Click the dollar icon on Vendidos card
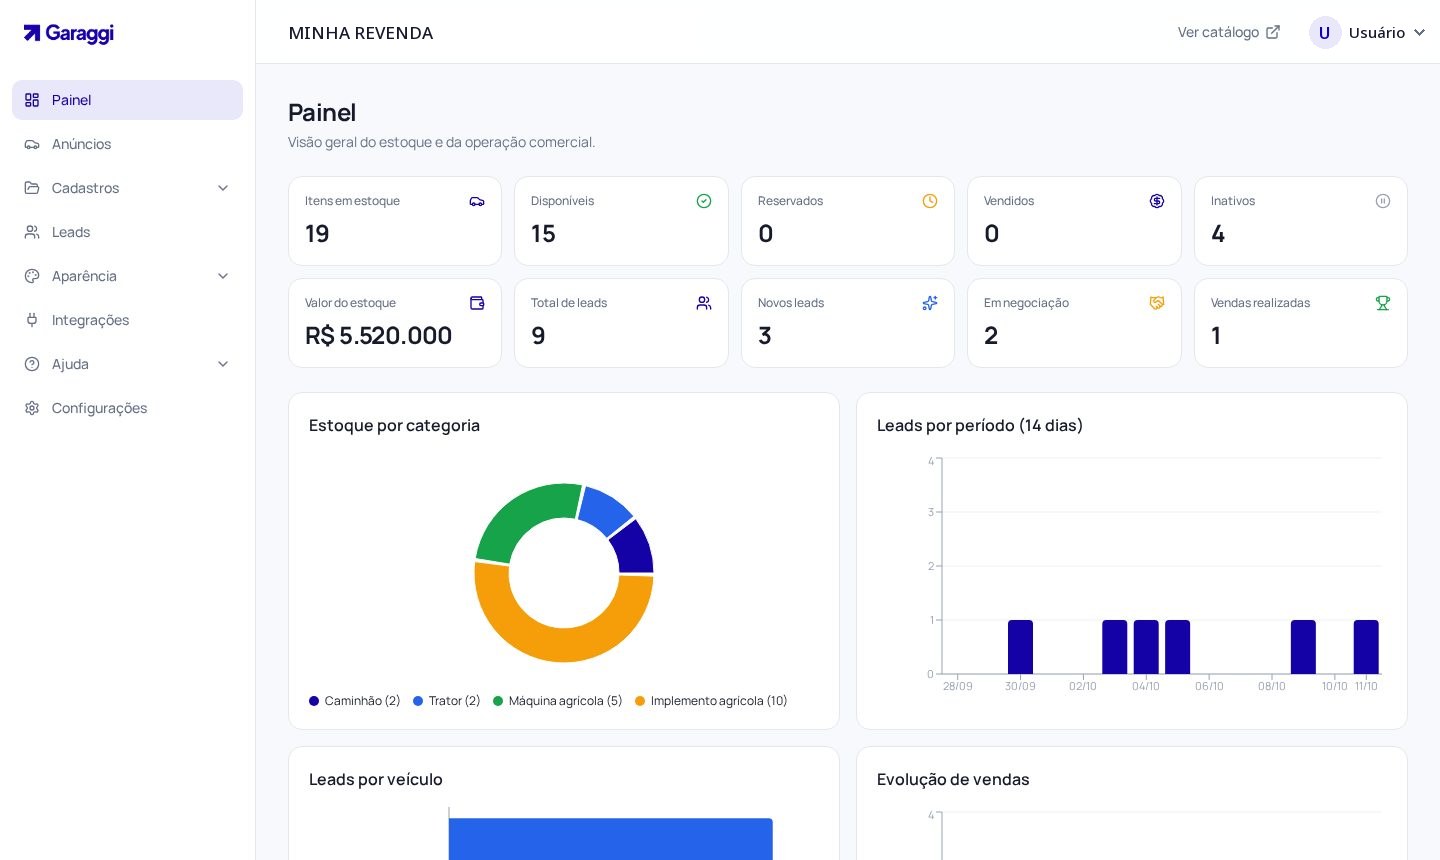1440x860 pixels. (x=1157, y=201)
